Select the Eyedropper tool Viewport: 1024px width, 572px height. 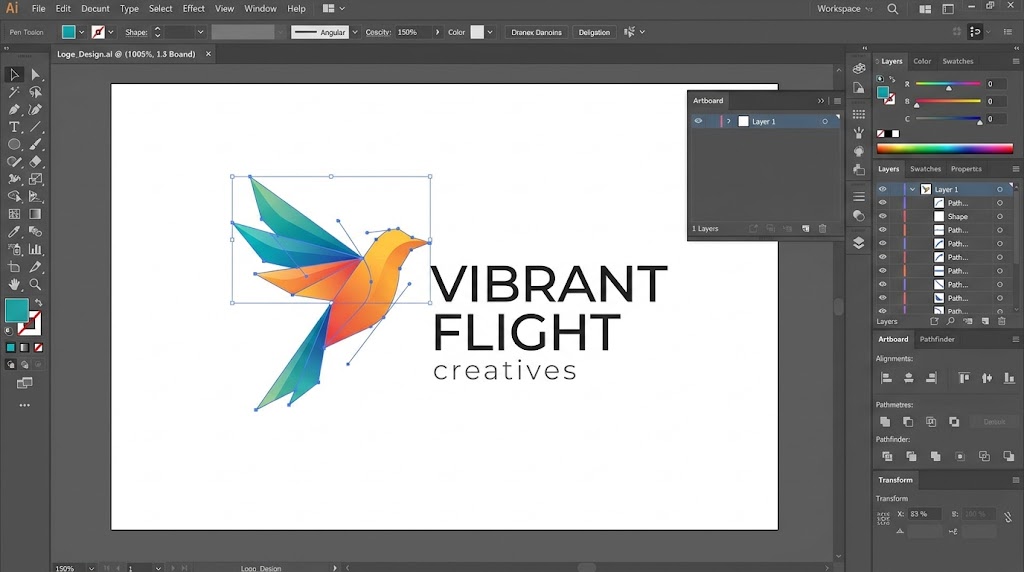(x=14, y=232)
